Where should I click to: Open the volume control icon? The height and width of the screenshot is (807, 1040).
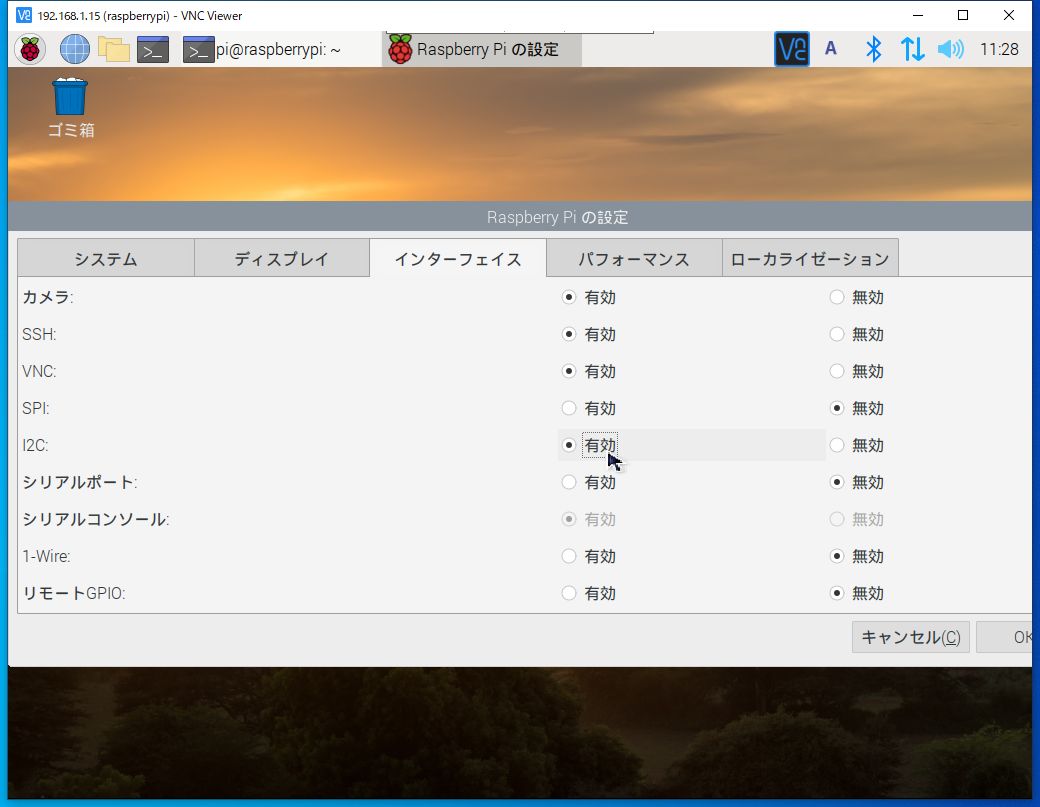click(949, 48)
